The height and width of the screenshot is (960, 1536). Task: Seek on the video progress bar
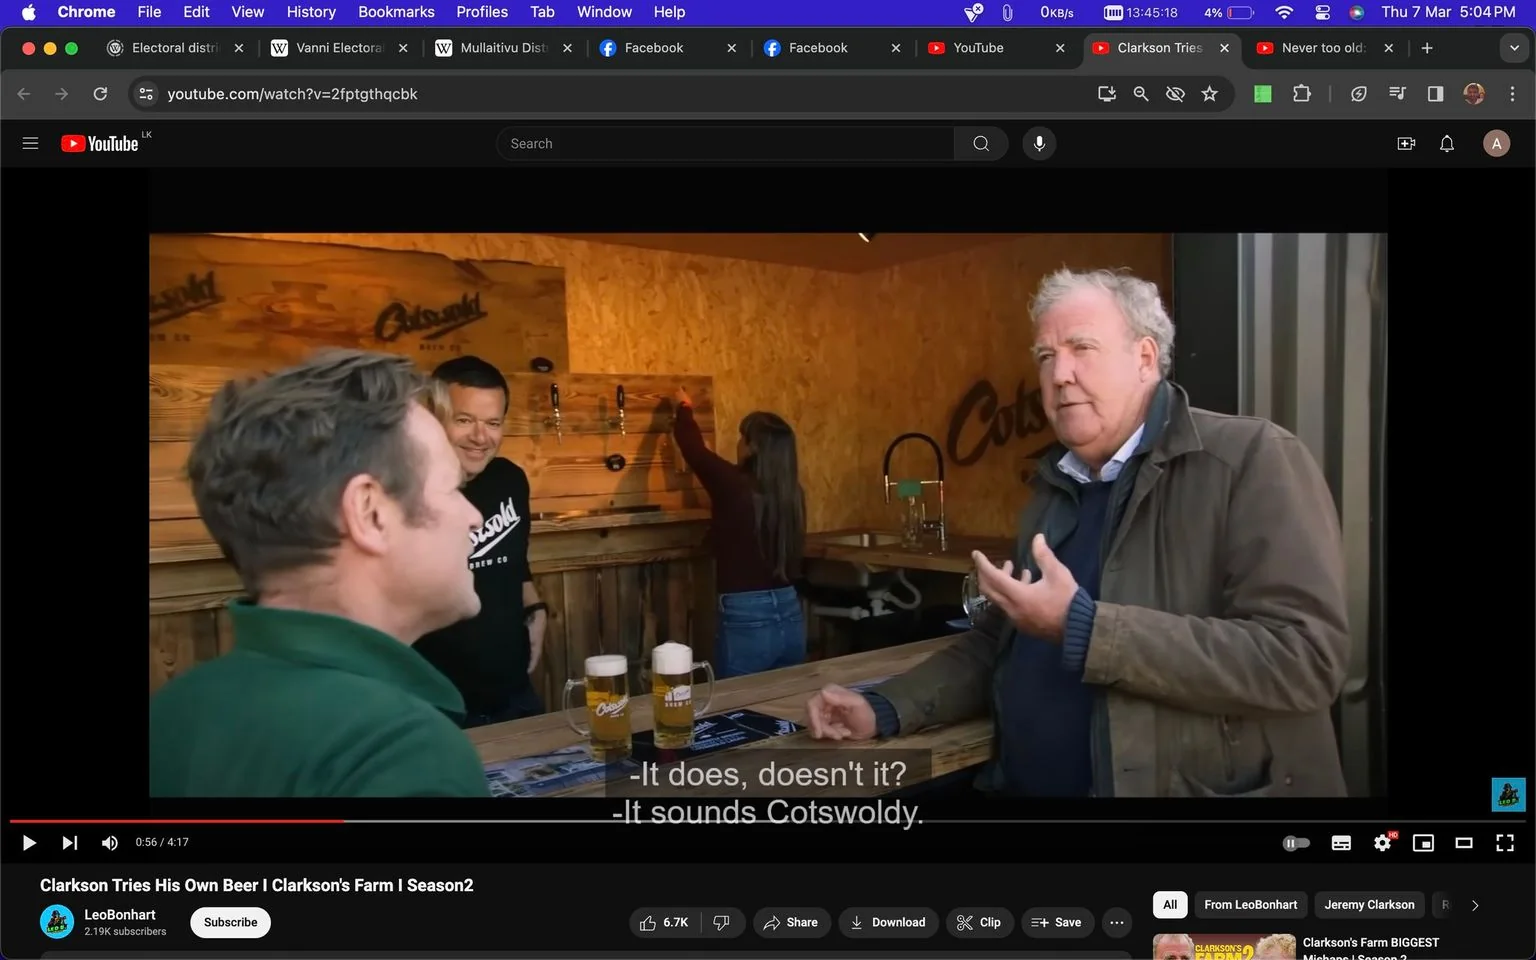(768, 821)
